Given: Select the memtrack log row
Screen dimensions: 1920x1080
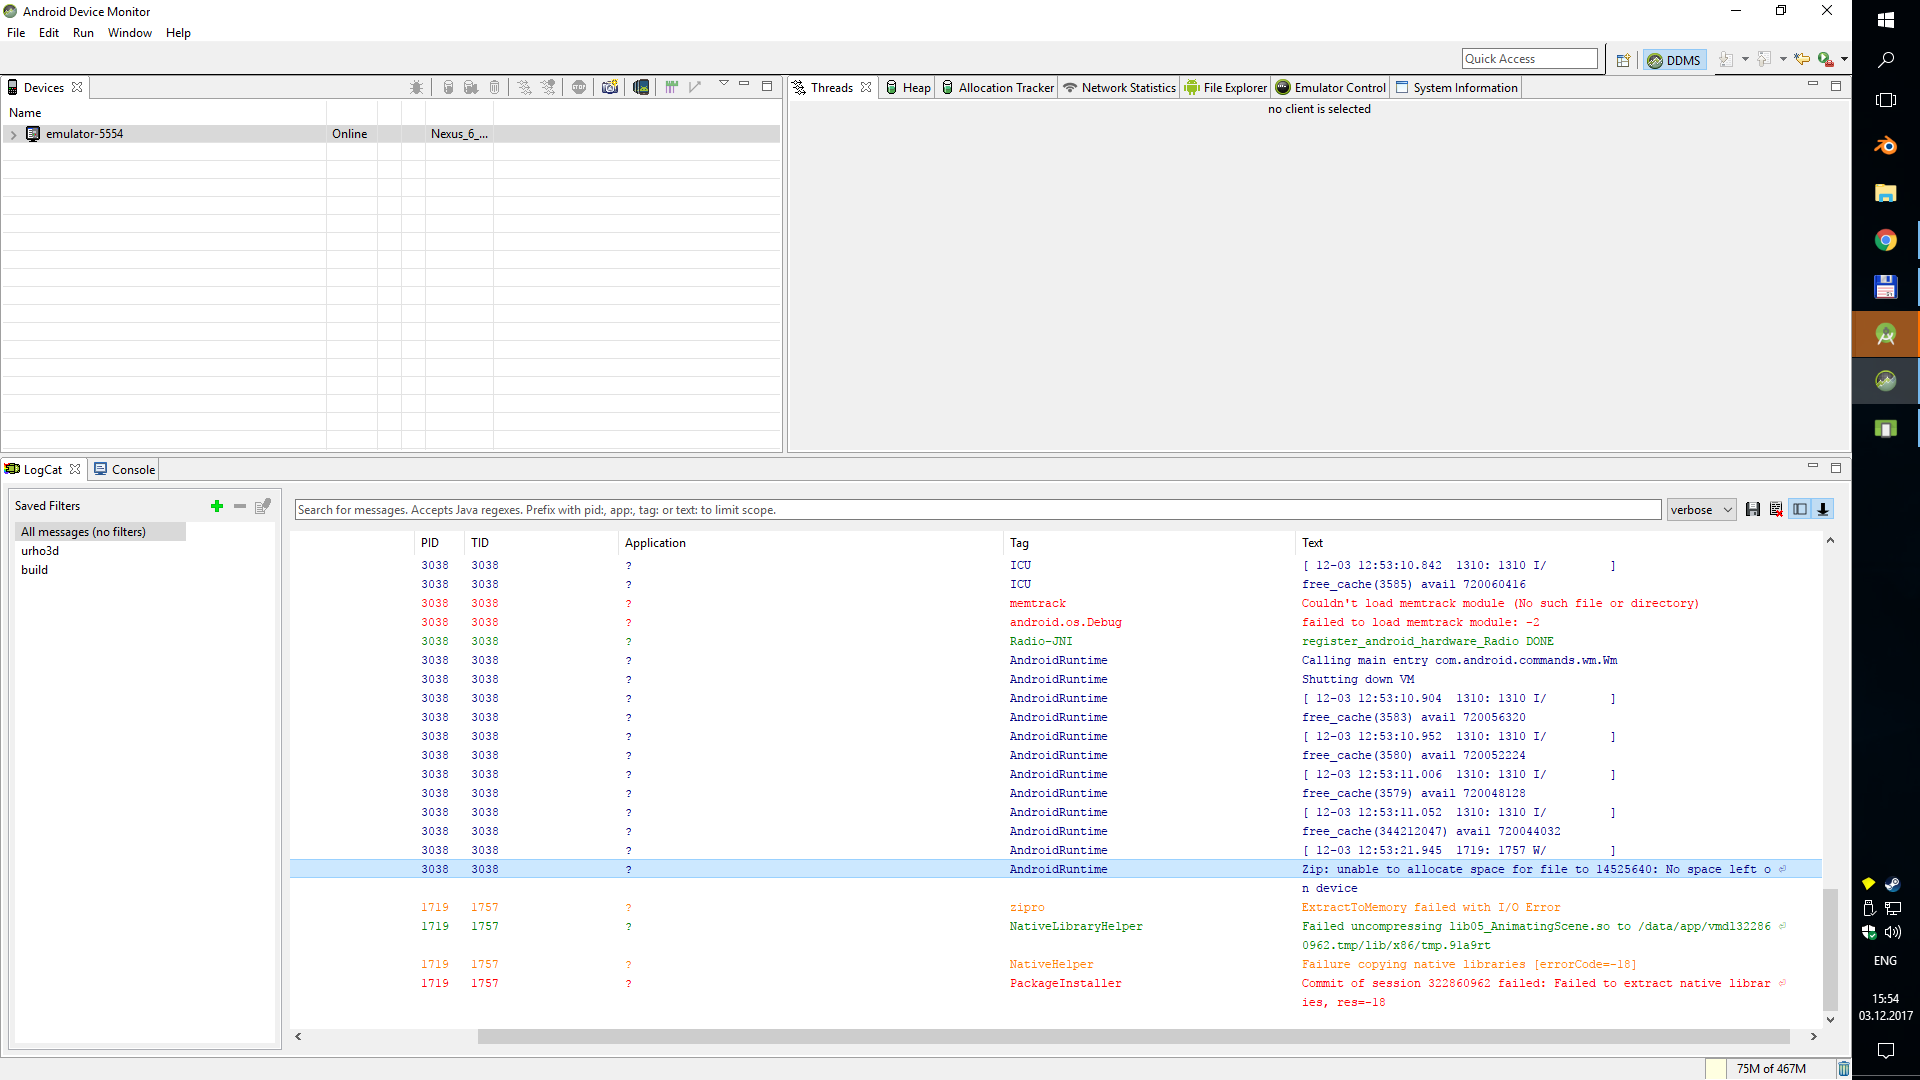Looking at the screenshot, I should (x=1055, y=604).
